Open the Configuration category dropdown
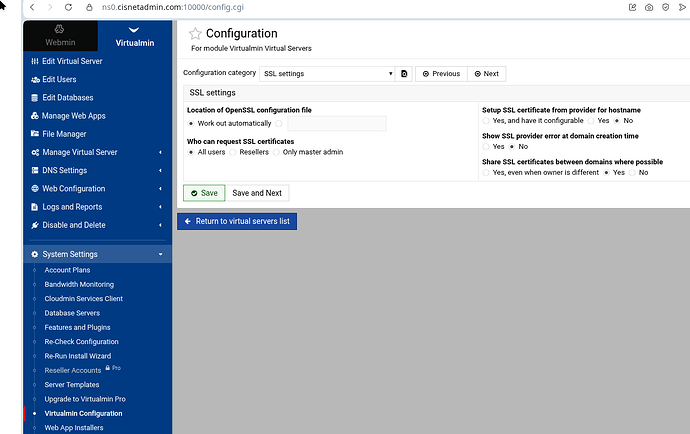The width and height of the screenshot is (690, 434). 328,74
